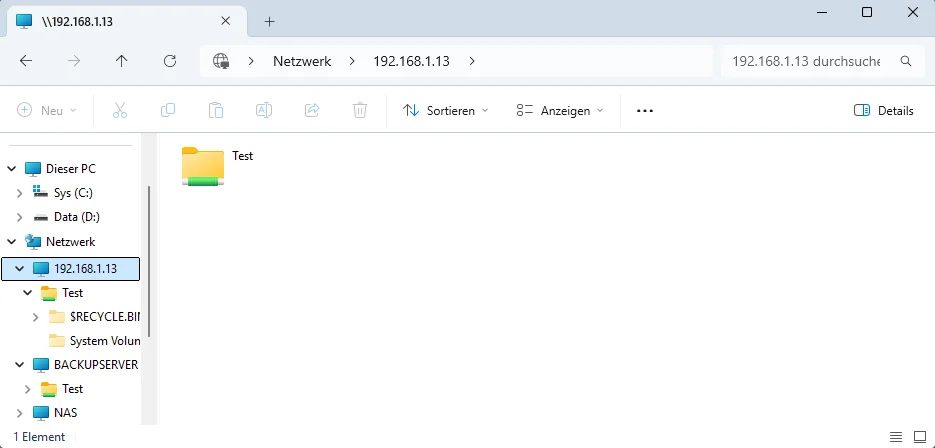The image size is (935, 448).
Task: Expand Test node under BACKUPSERVER
Action: (27, 388)
